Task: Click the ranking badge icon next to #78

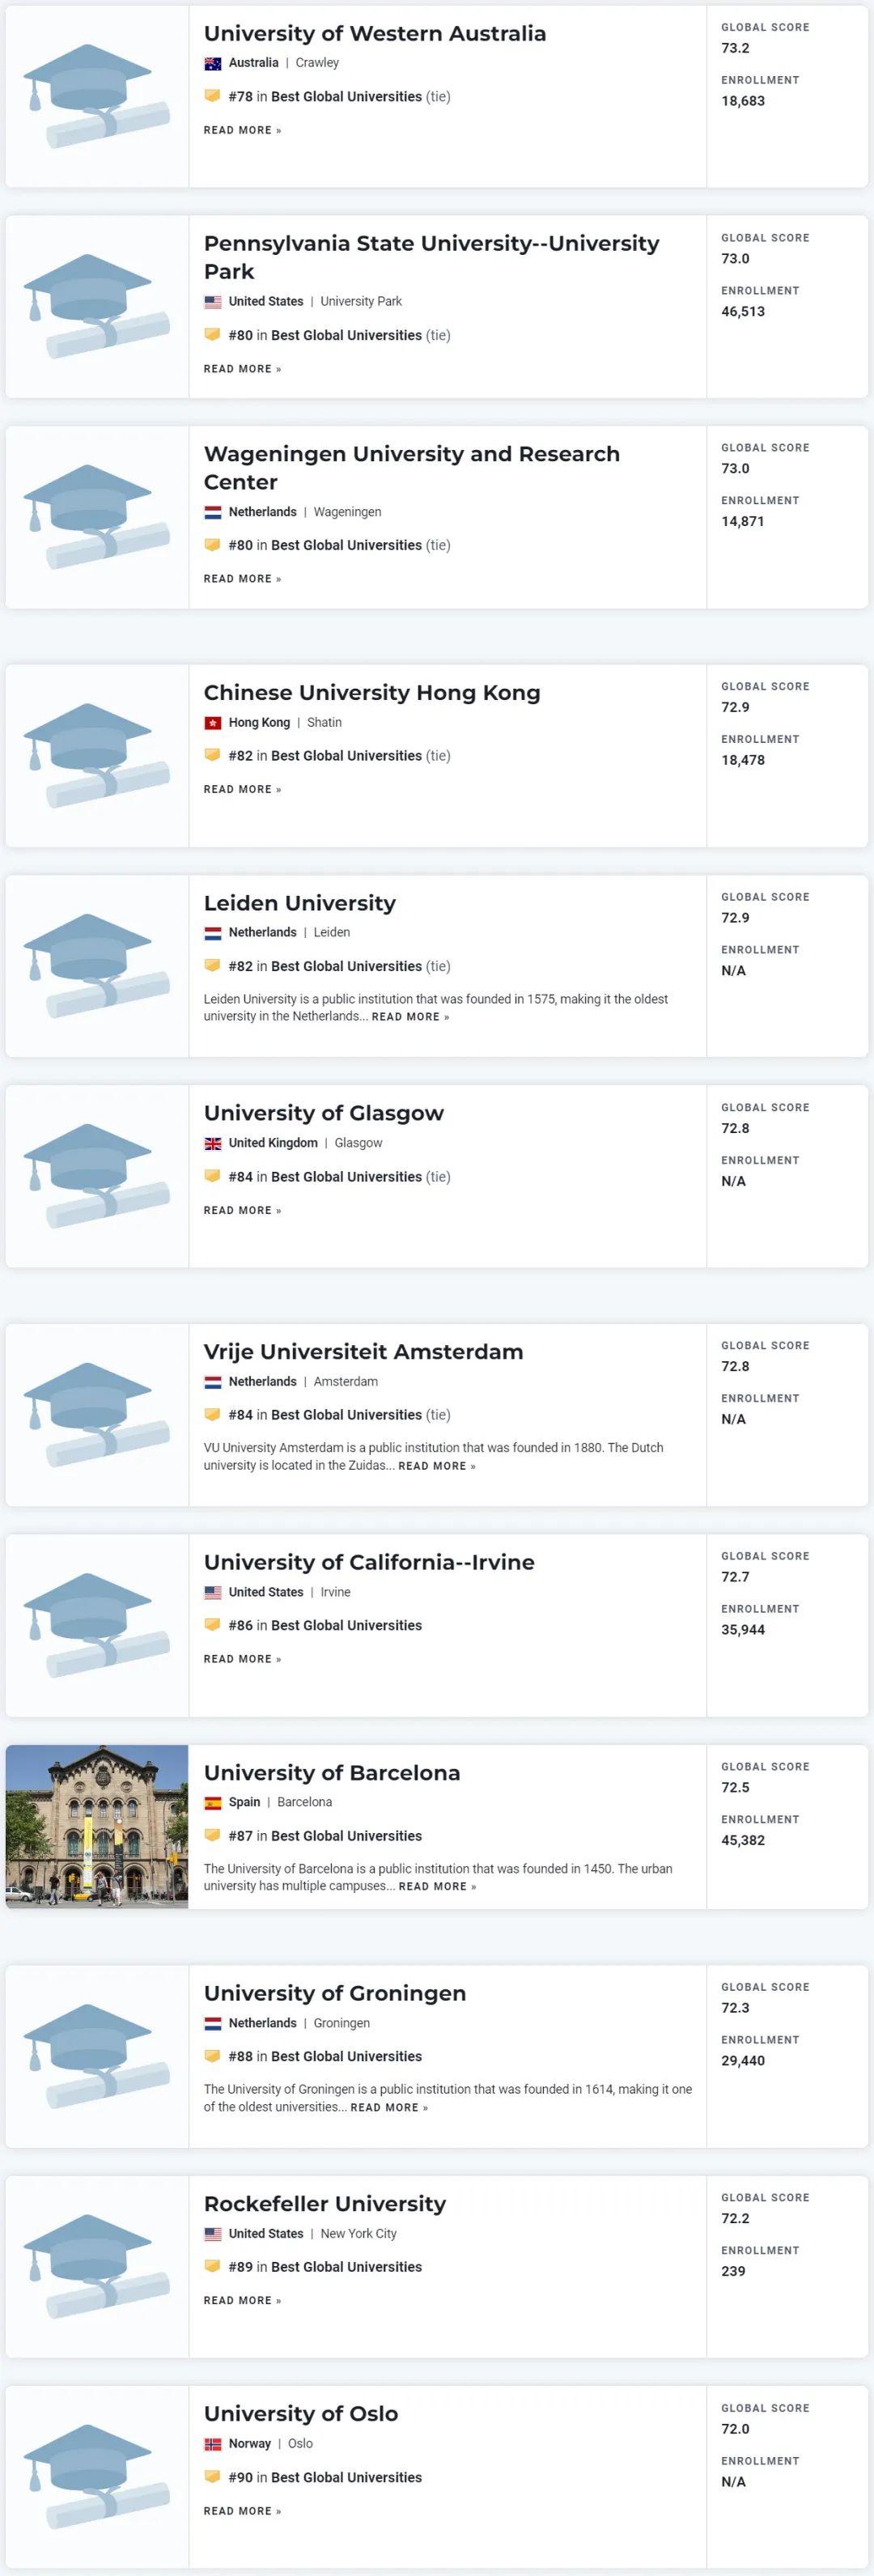Action: (x=212, y=96)
